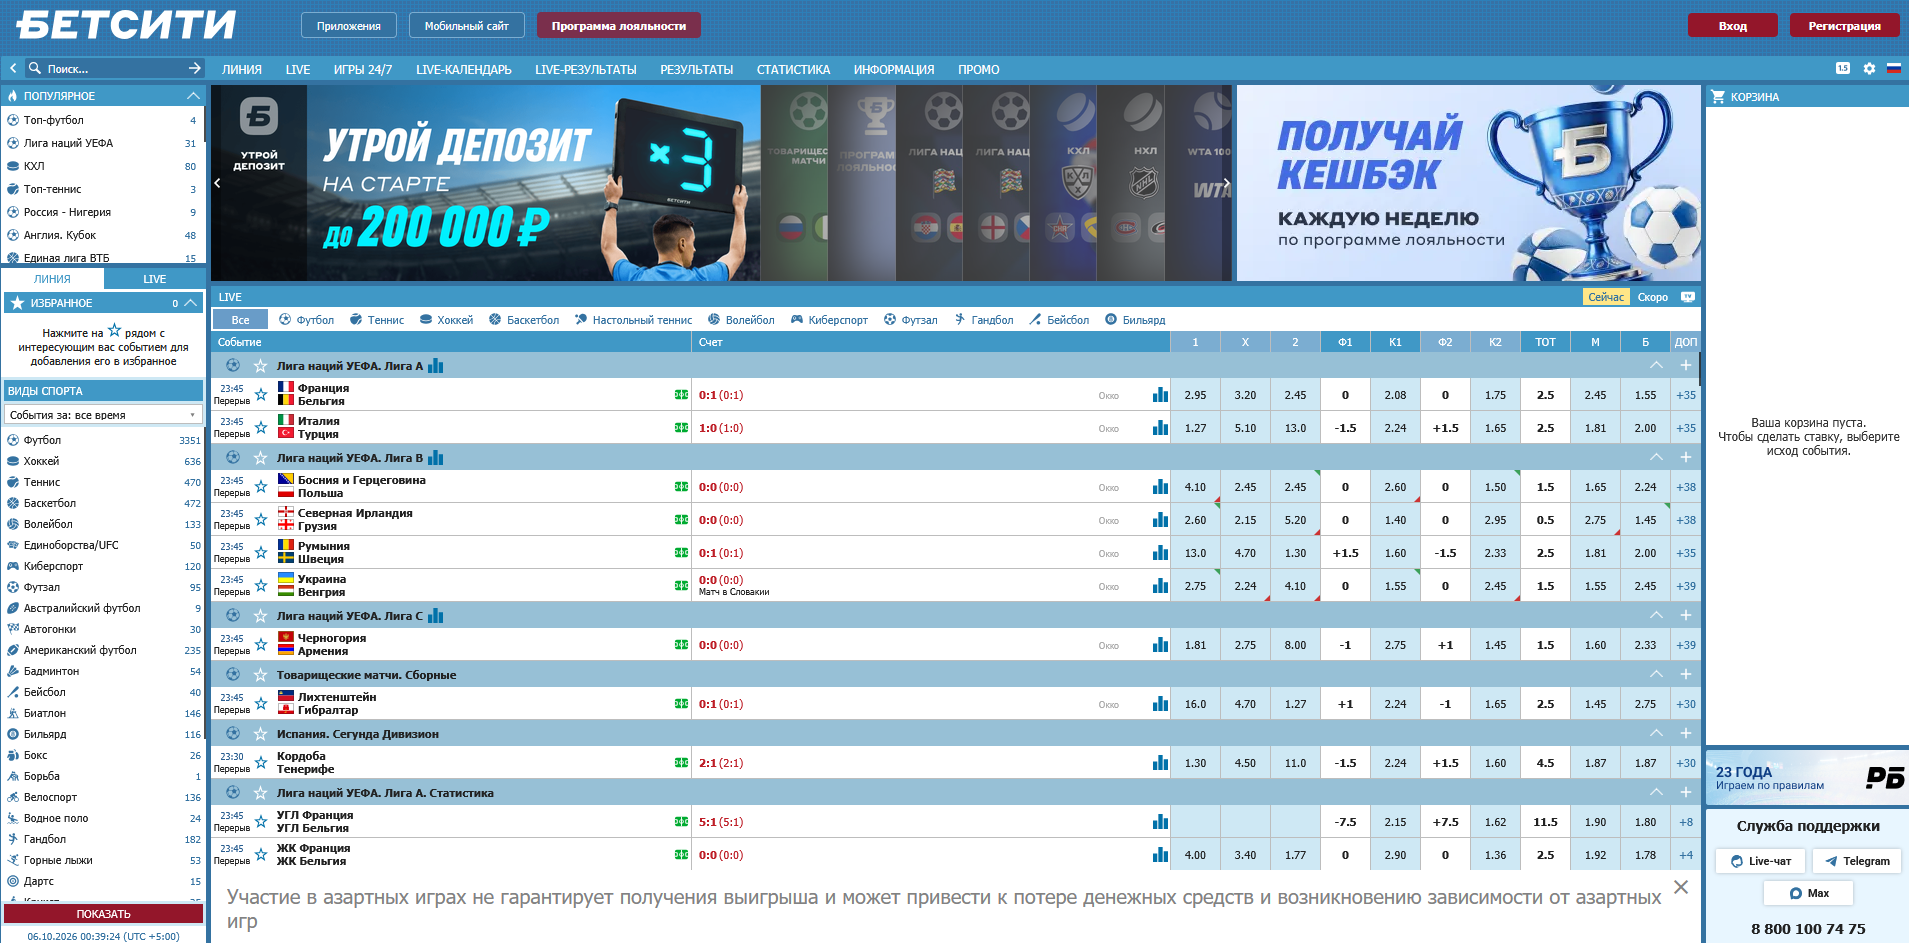Click the screen icon next to Скоро
The width and height of the screenshot is (1909, 943).
[1688, 297]
